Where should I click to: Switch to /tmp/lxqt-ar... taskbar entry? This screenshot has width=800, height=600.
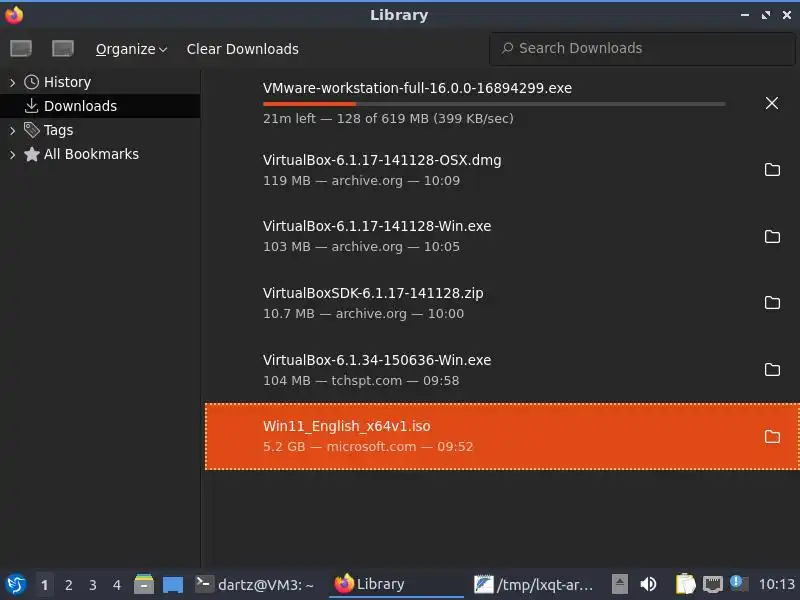(533, 584)
